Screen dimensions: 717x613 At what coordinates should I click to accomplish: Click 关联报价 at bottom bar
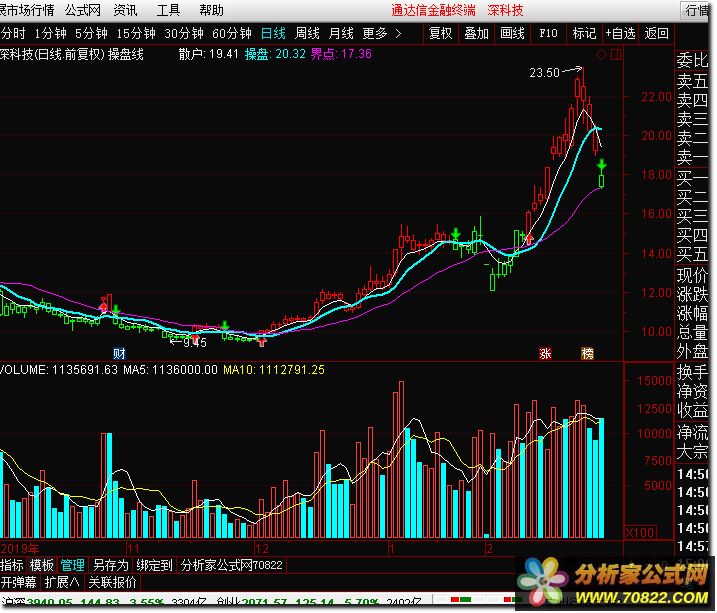coord(112,581)
